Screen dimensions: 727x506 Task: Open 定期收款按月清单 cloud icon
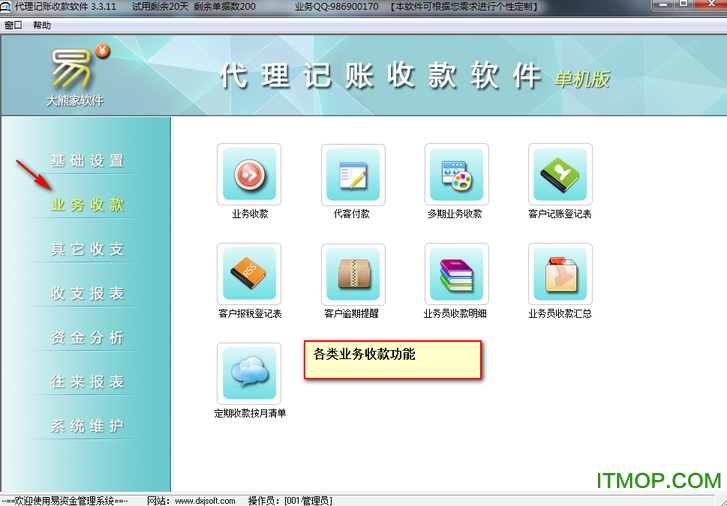click(249, 373)
